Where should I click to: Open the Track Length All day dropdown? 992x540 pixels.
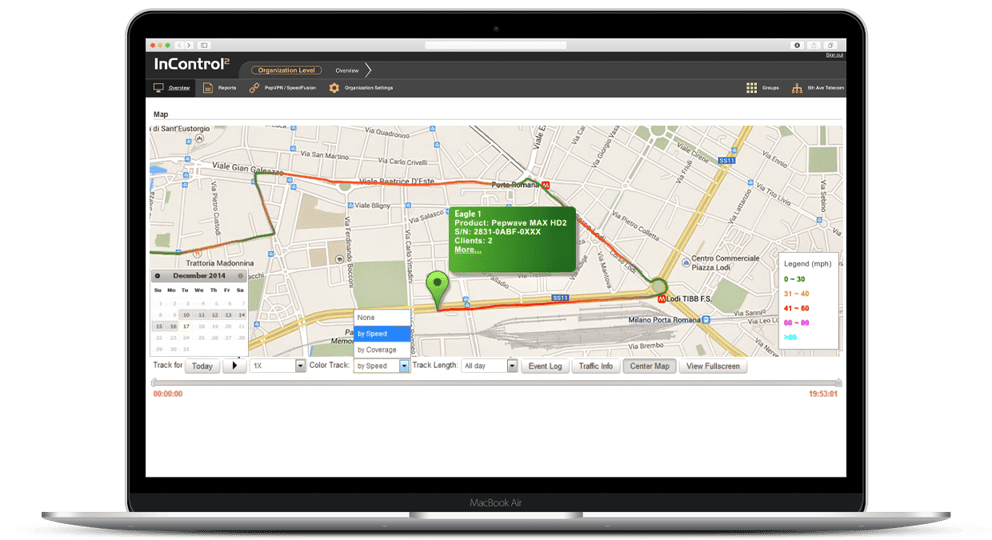pos(489,365)
